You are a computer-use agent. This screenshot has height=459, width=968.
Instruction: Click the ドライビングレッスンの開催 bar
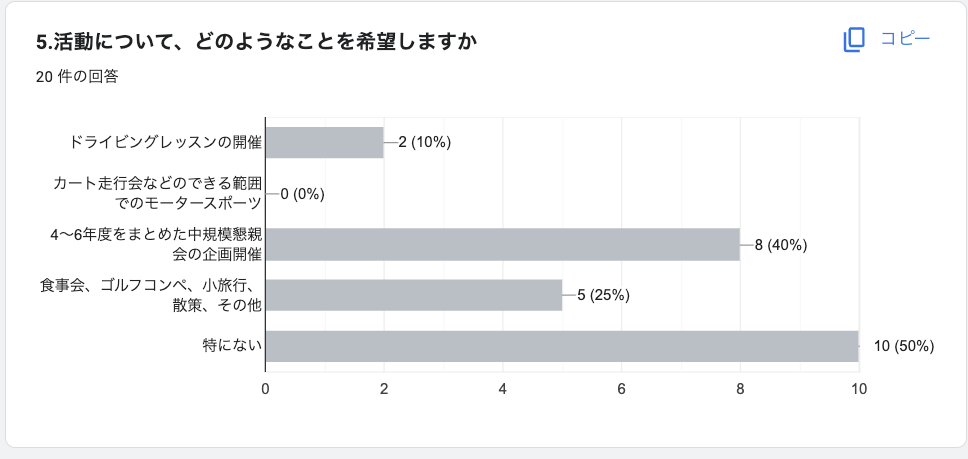click(x=324, y=142)
